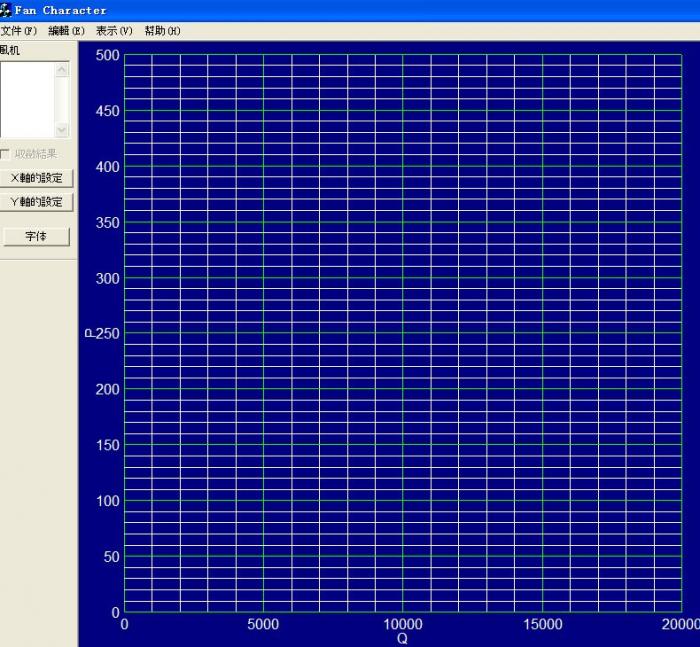700x647 pixels.
Task: Select the P label beside the chart
Action: tap(88, 334)
